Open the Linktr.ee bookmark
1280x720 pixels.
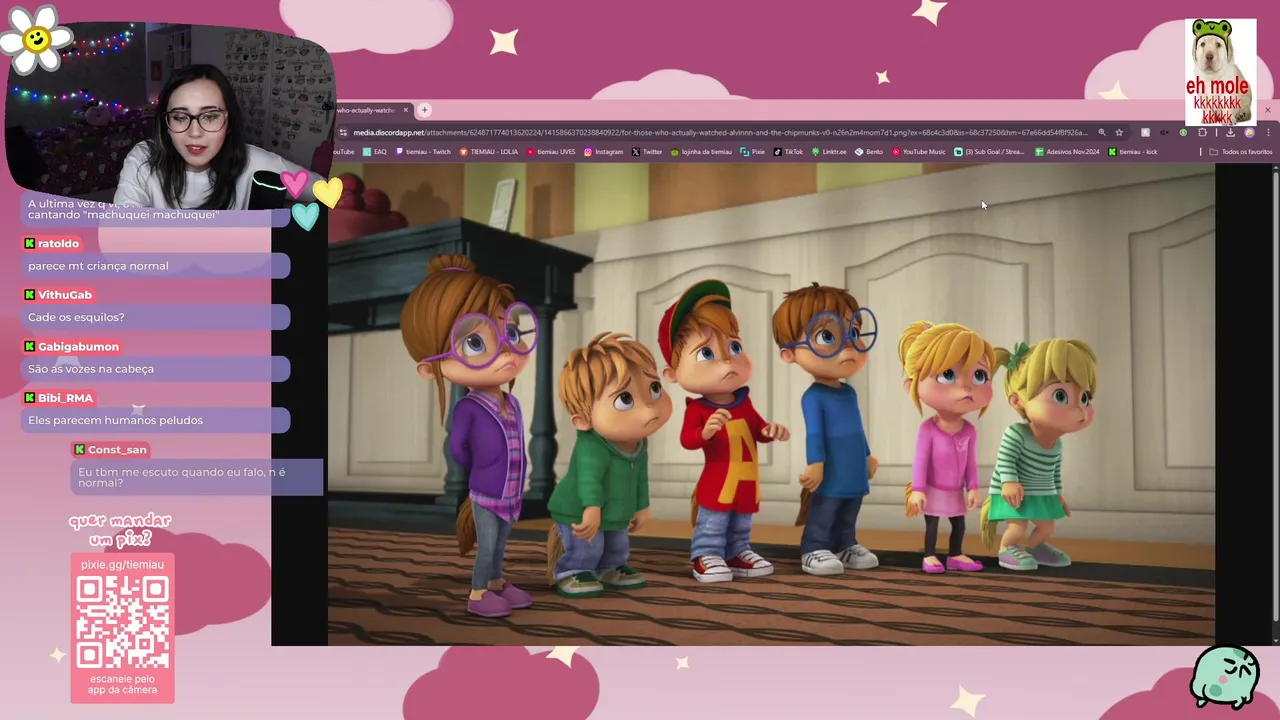coord(829,152)
